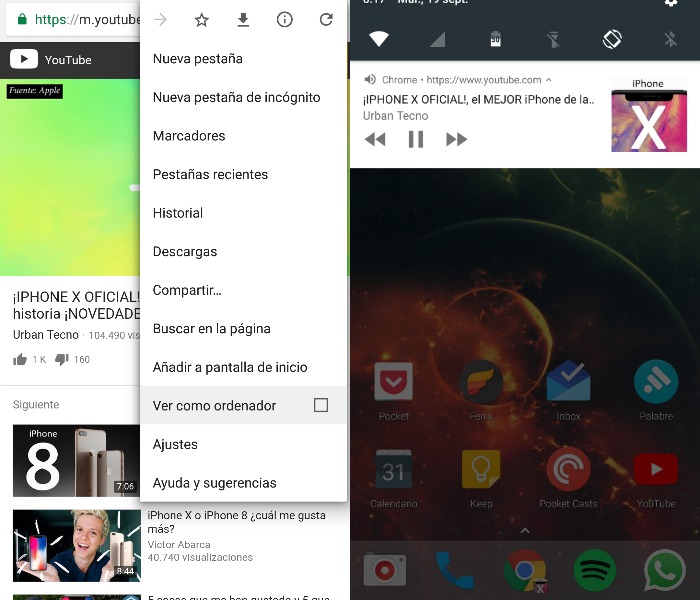Launch Spotify from the dock
Screen dimensions: 700x600
pos(595,570)
